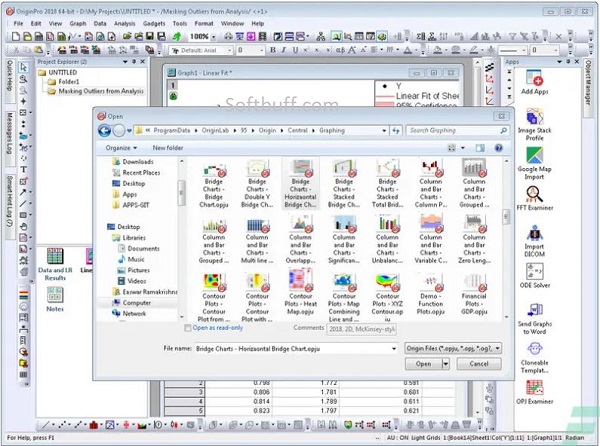Click the Back arrow in Open dialog
The width and height of the screenshot is (600, 446).
(104, 130)
